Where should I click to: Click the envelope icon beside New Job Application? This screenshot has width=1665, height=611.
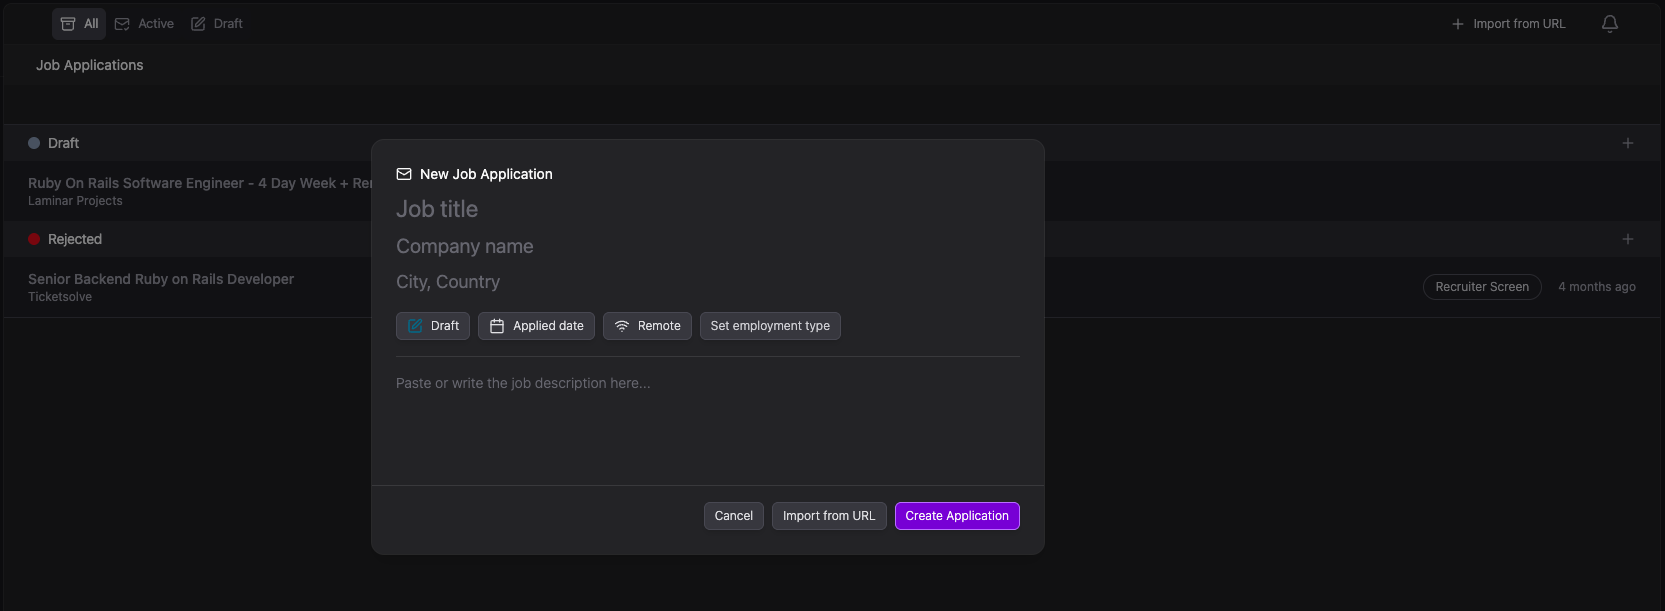tap(404, 174)
